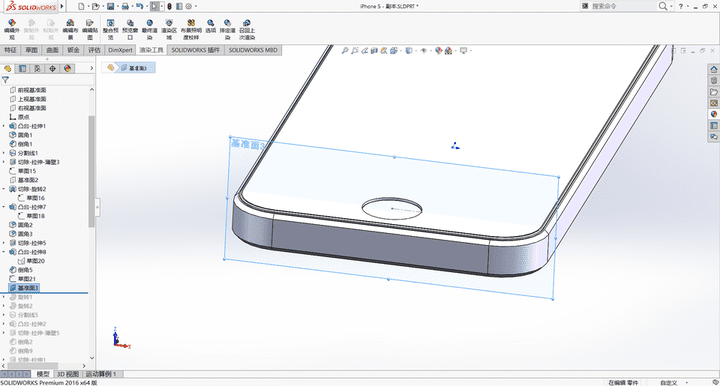Click the home button ellipse on phone model

(392, 209)
